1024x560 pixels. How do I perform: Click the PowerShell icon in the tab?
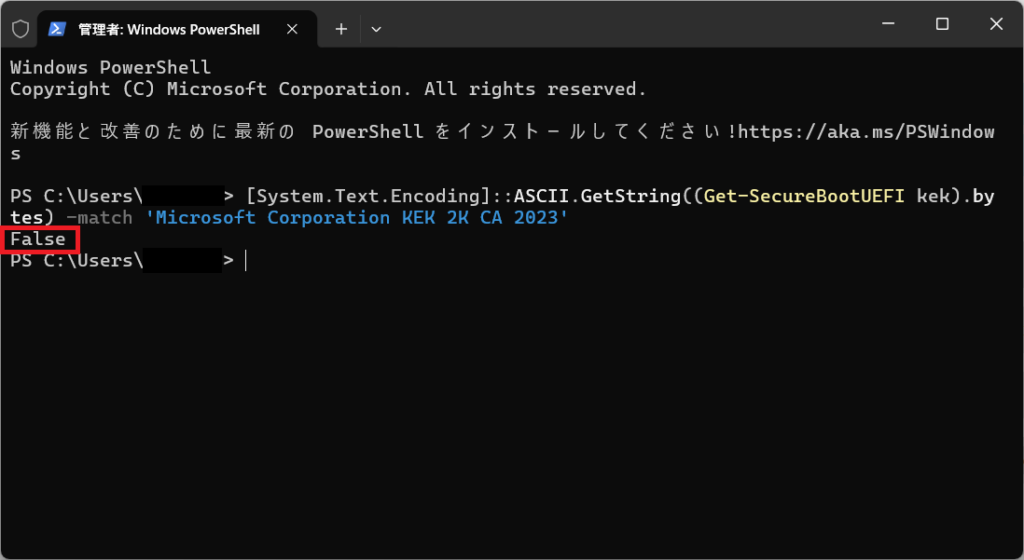click(x=58, y=29)
